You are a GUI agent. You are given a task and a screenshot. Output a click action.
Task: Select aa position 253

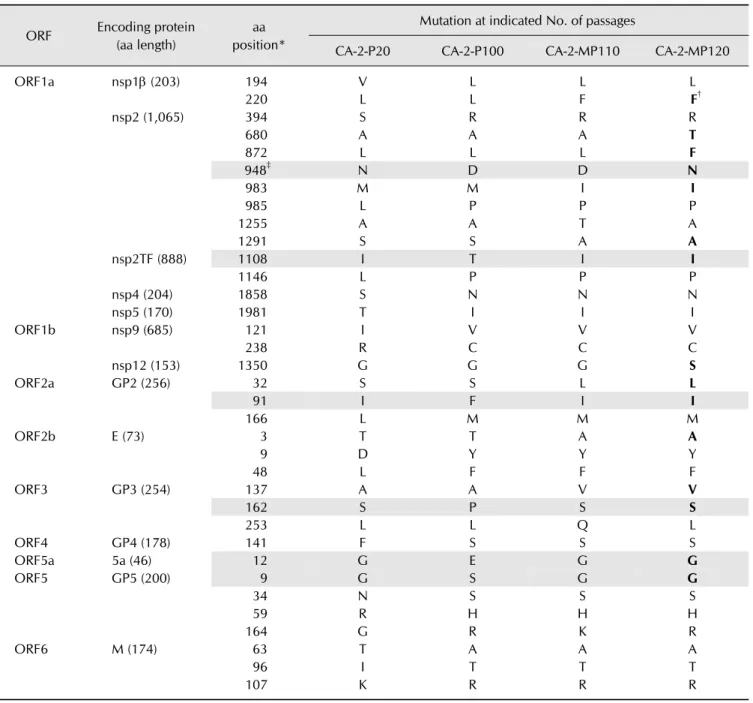click(x=256, y=525)
